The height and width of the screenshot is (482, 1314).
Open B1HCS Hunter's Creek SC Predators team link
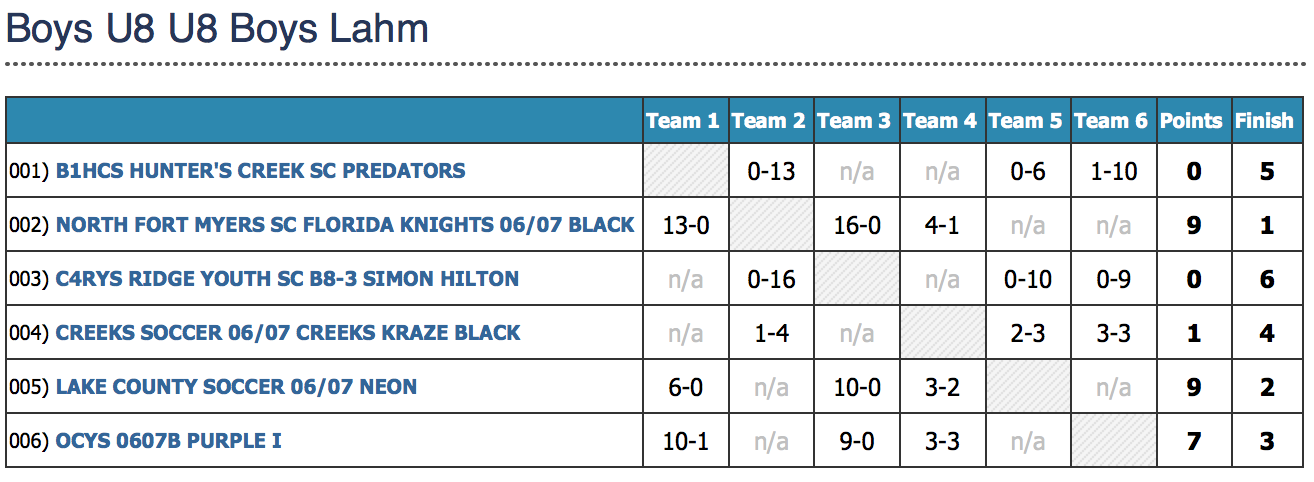pos(260,171)
